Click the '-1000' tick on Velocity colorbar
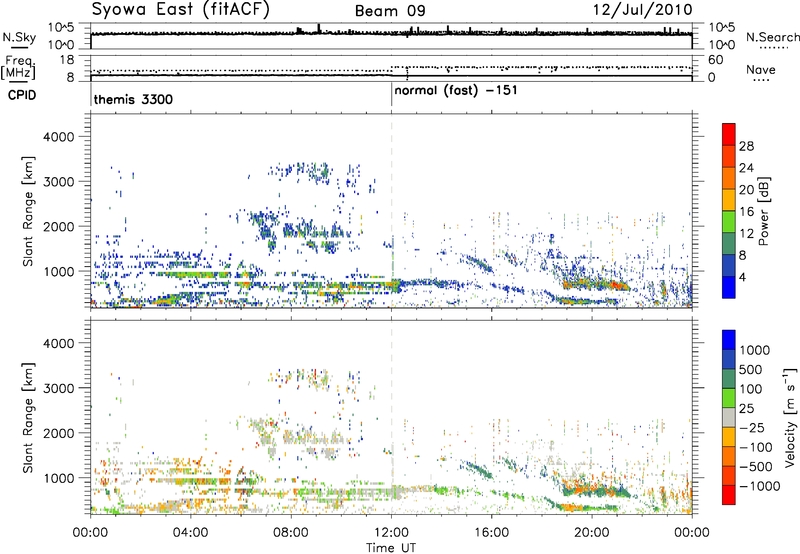 pyautogui.click(x=759, y=486)
